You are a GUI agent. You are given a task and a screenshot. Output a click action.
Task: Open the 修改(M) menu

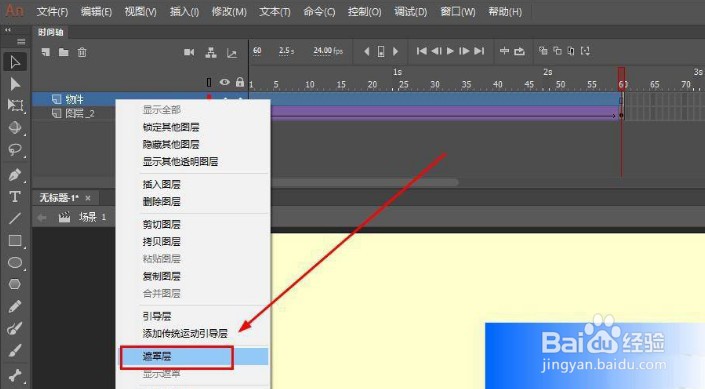(x=229, y=12)
